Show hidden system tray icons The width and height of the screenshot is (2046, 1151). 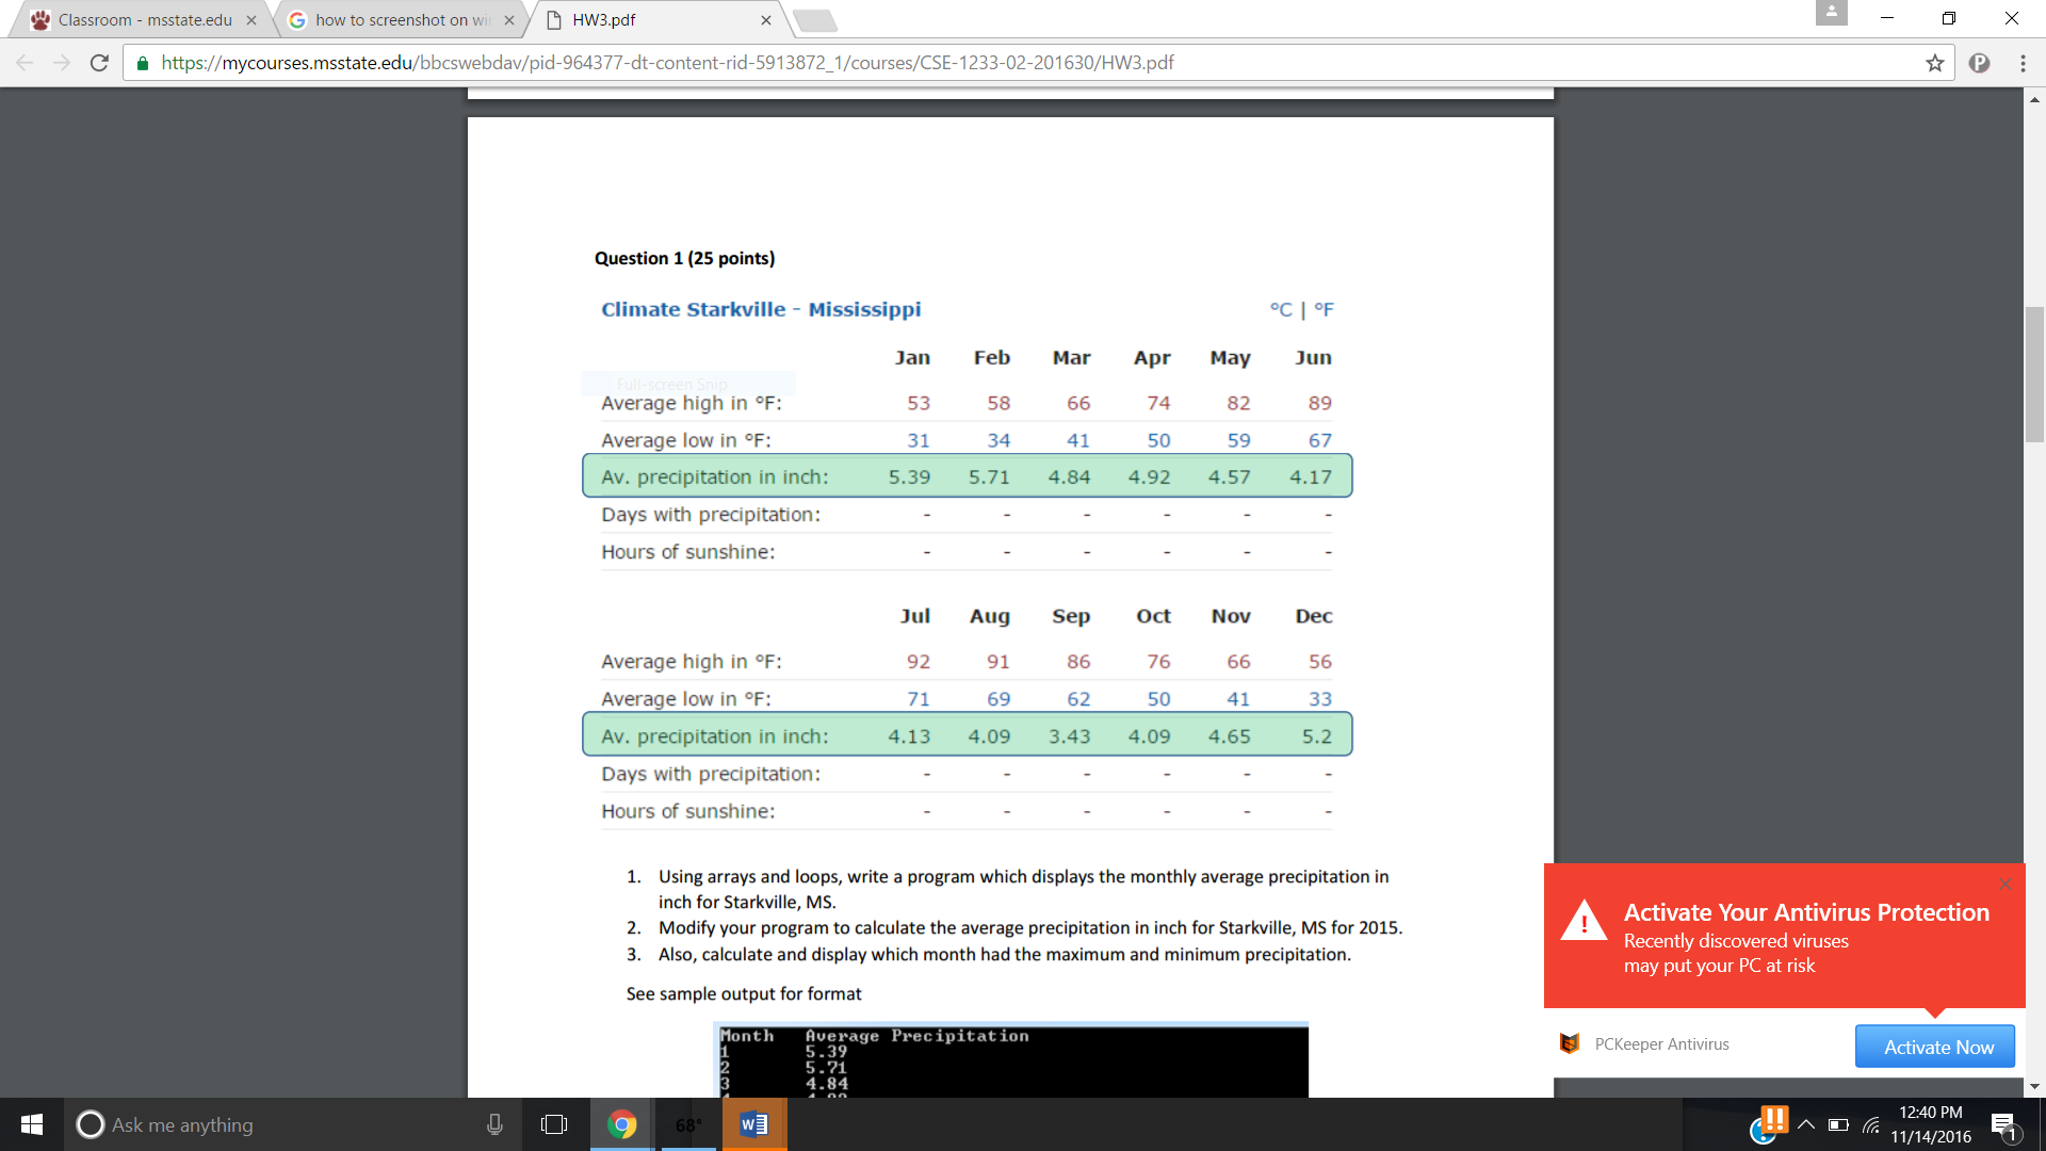pos(1806,1124)
